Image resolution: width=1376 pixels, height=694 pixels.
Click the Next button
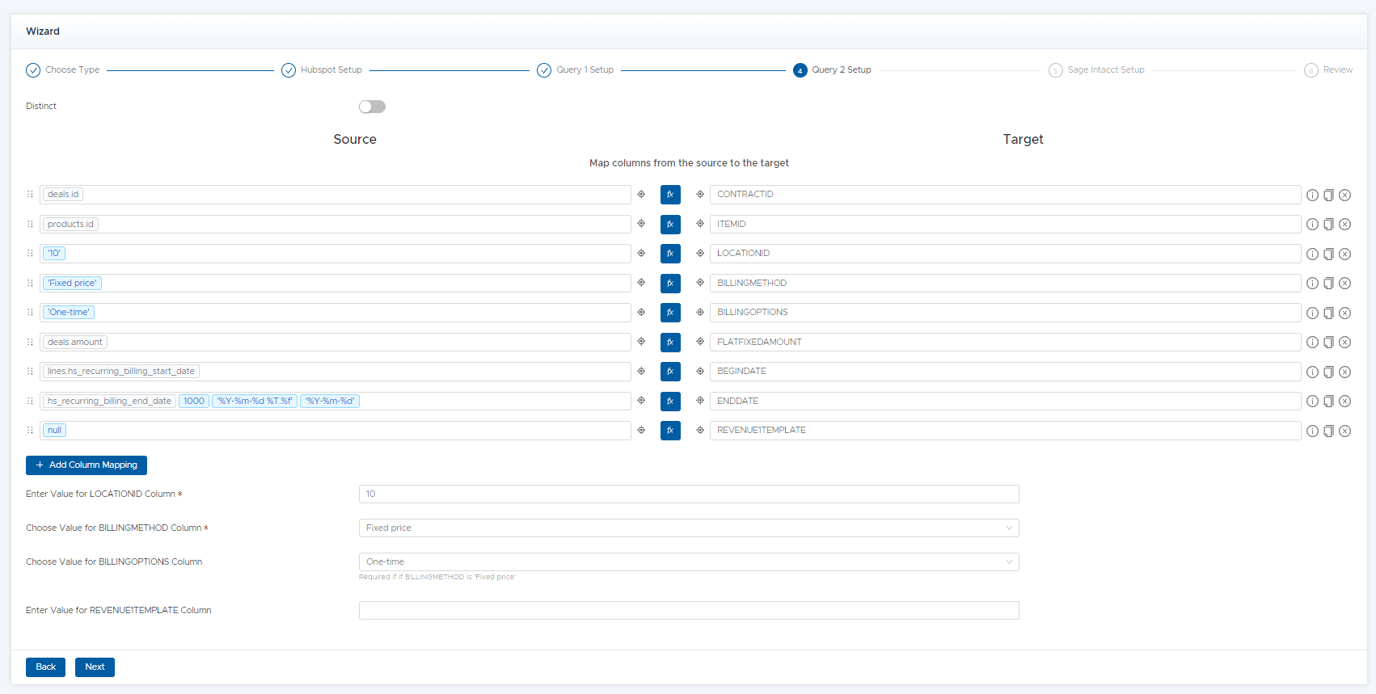point(95,667)
